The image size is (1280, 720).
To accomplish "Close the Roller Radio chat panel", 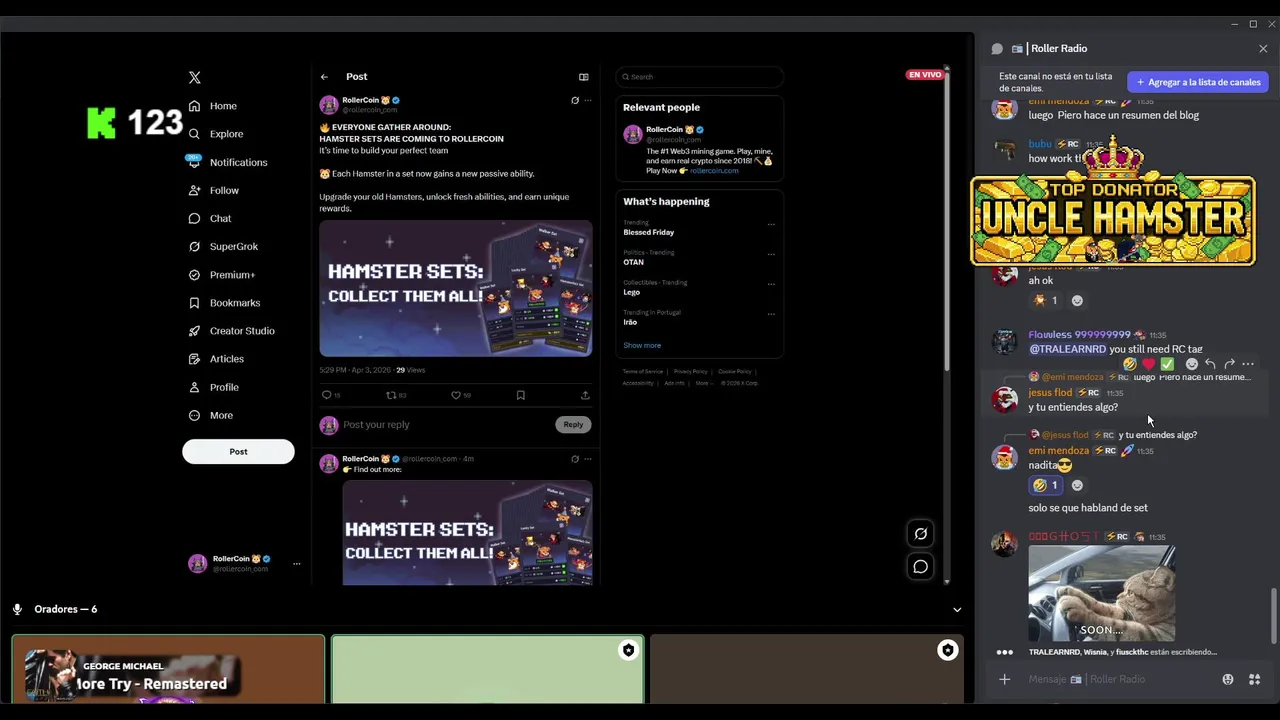I will point(1263,49).
